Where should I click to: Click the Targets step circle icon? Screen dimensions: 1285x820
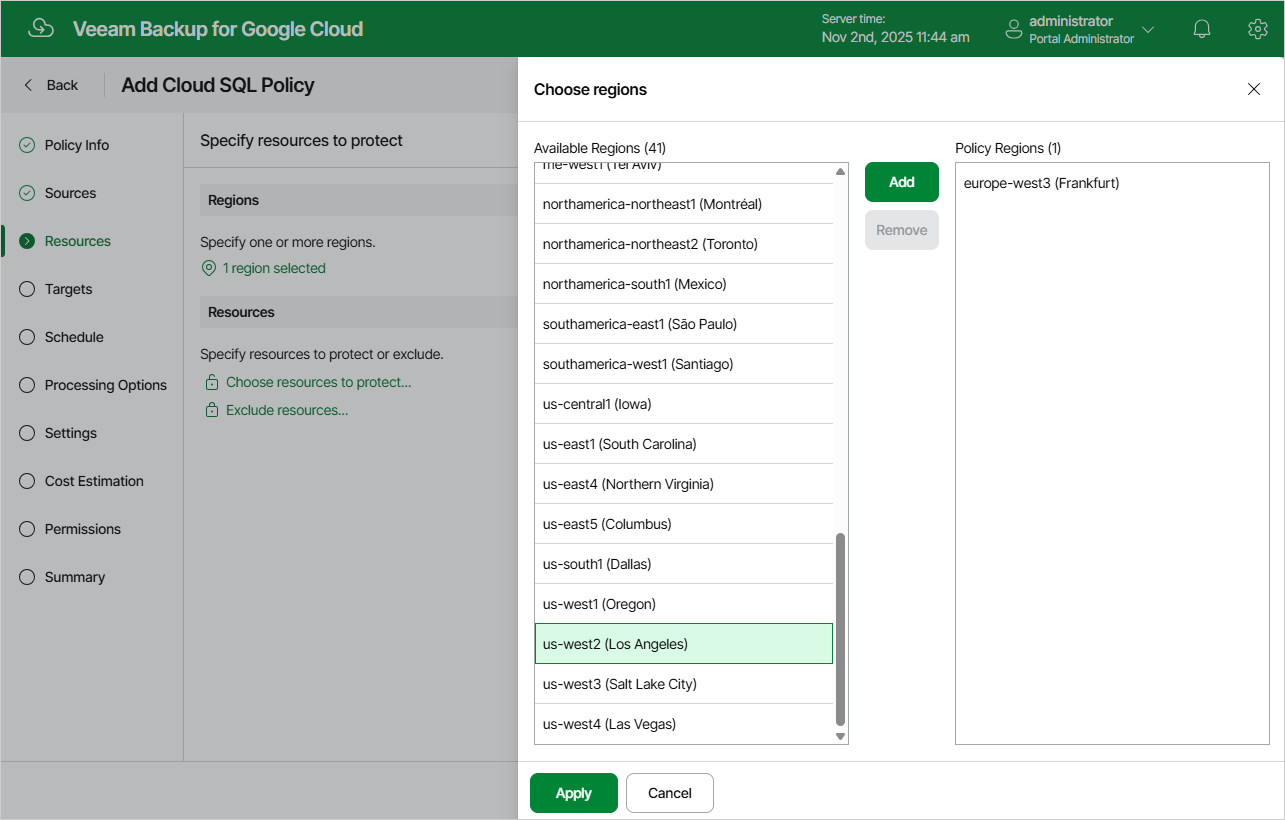[27, 289]
